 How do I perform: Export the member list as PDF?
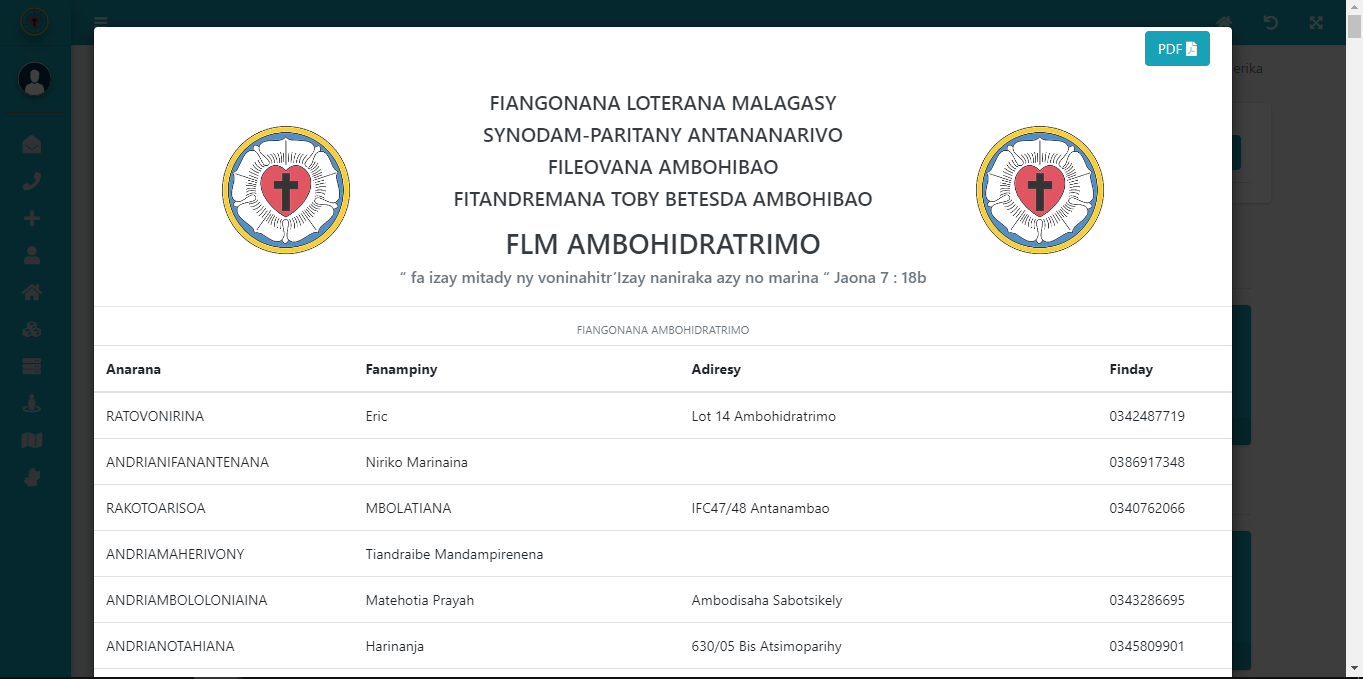[x=1176, y=49]
